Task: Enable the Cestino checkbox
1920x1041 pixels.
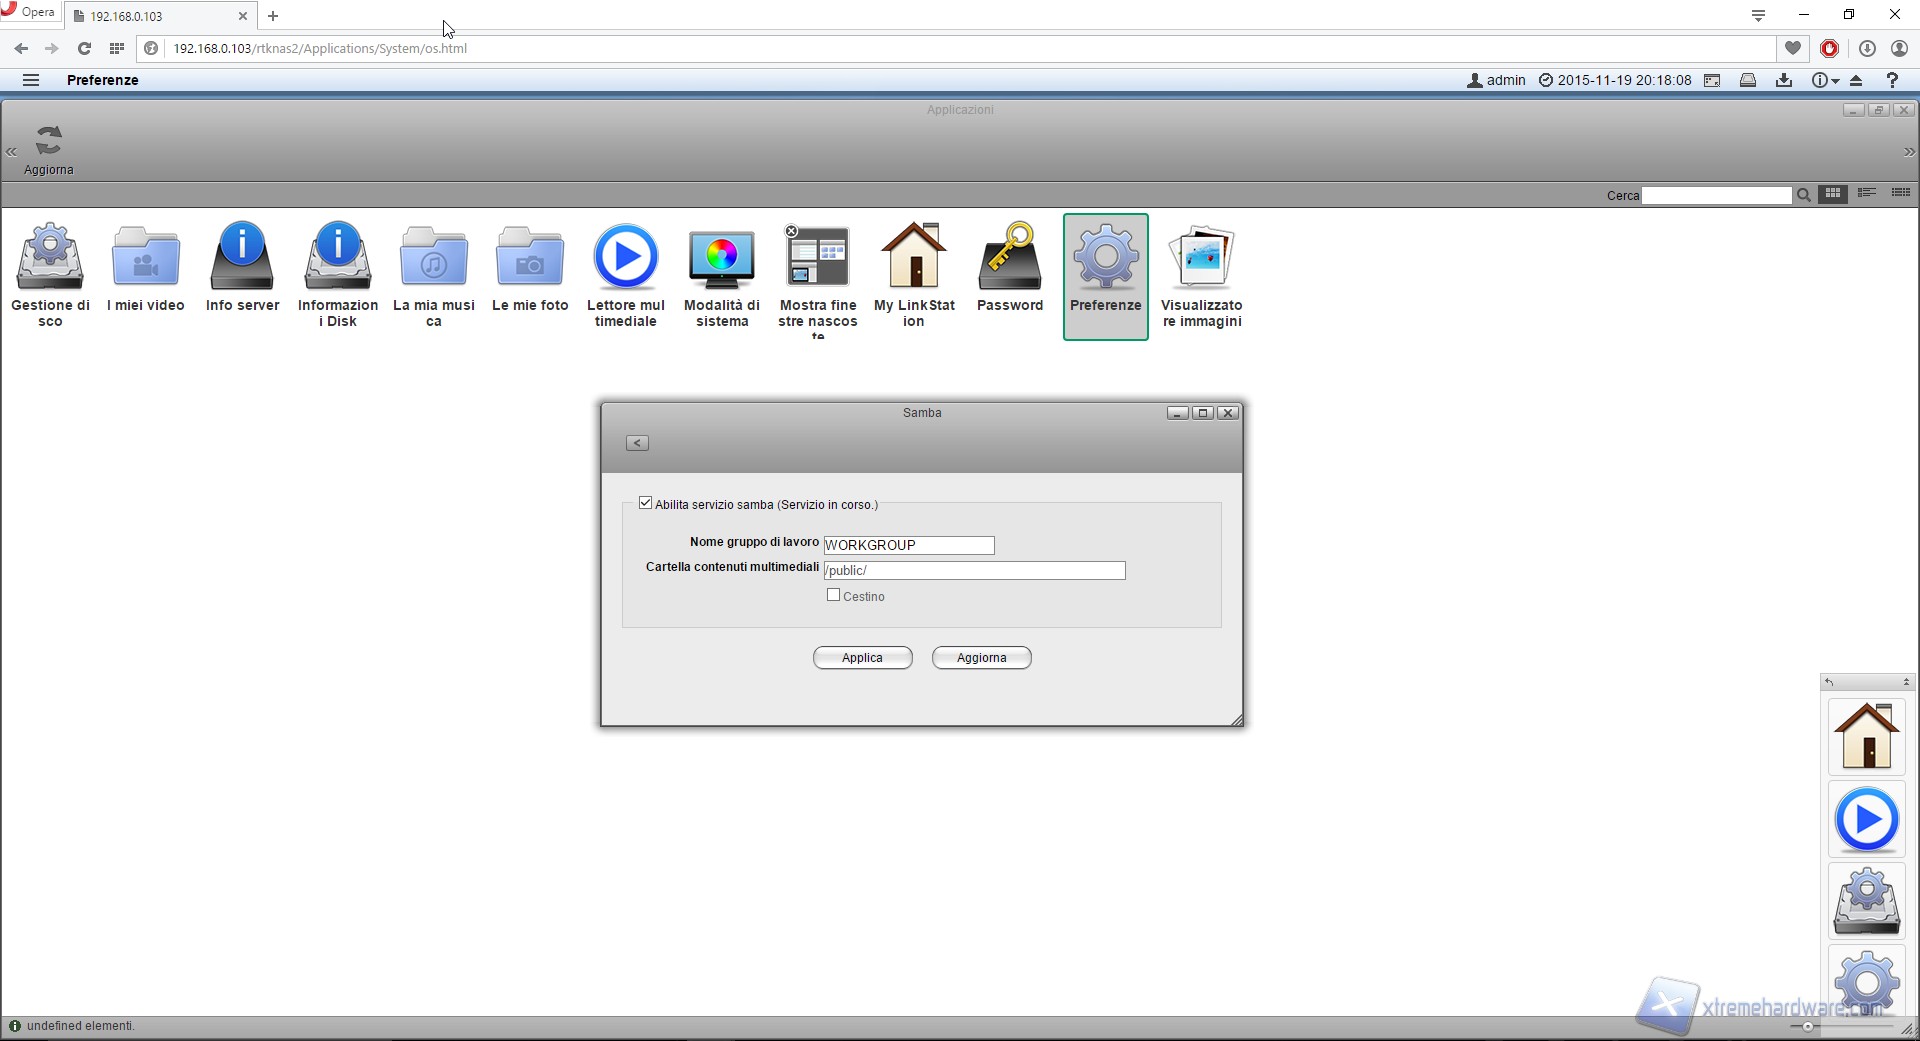Action: 834,595
